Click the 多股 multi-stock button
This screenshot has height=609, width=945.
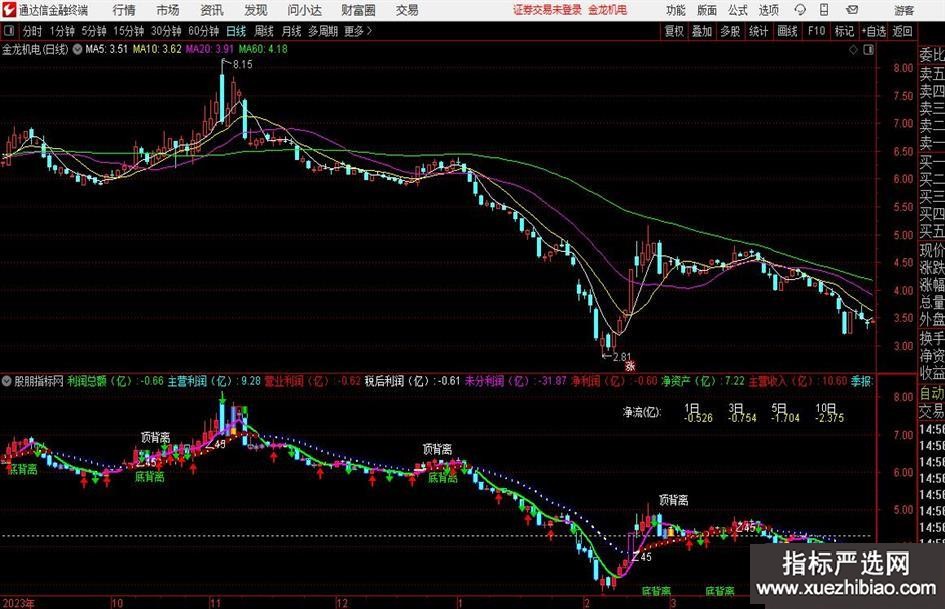[730, 31]
